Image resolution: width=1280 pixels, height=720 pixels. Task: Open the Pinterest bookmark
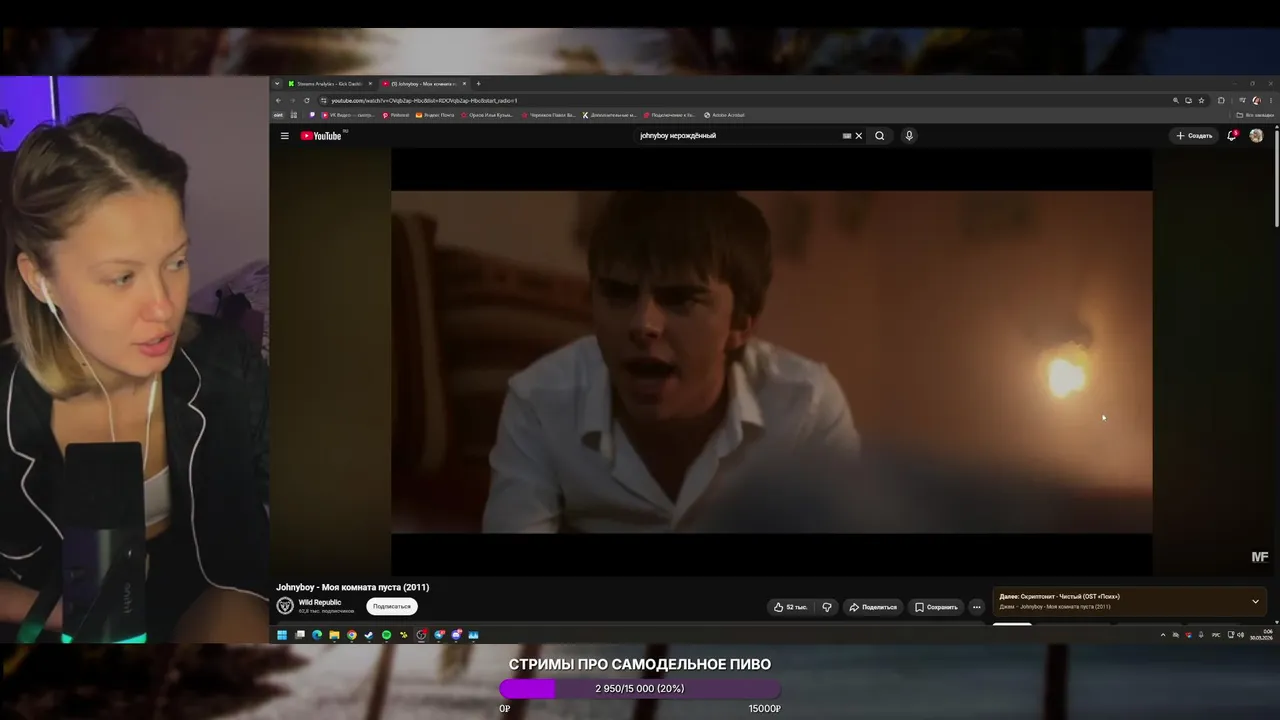click(396, 115)
